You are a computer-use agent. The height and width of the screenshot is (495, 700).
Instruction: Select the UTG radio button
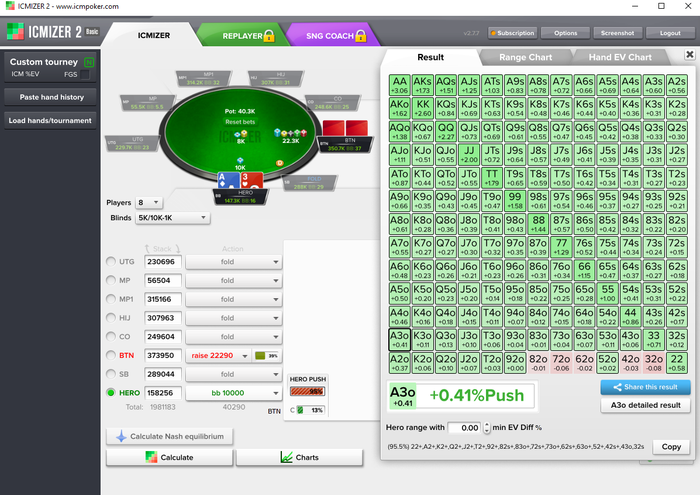tap(111, 262)
